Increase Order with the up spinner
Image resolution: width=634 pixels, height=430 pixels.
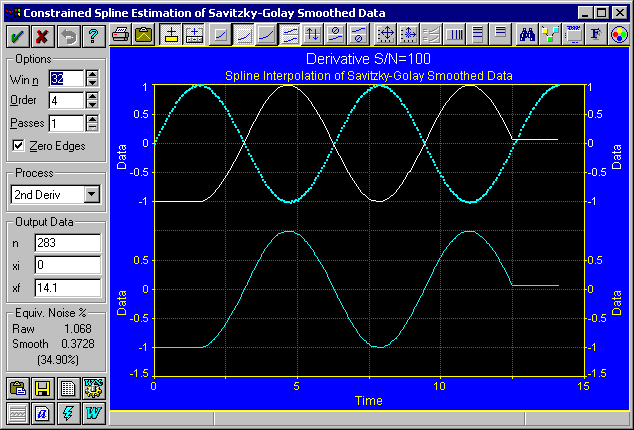pyautogui.click(x=92, y=96)
